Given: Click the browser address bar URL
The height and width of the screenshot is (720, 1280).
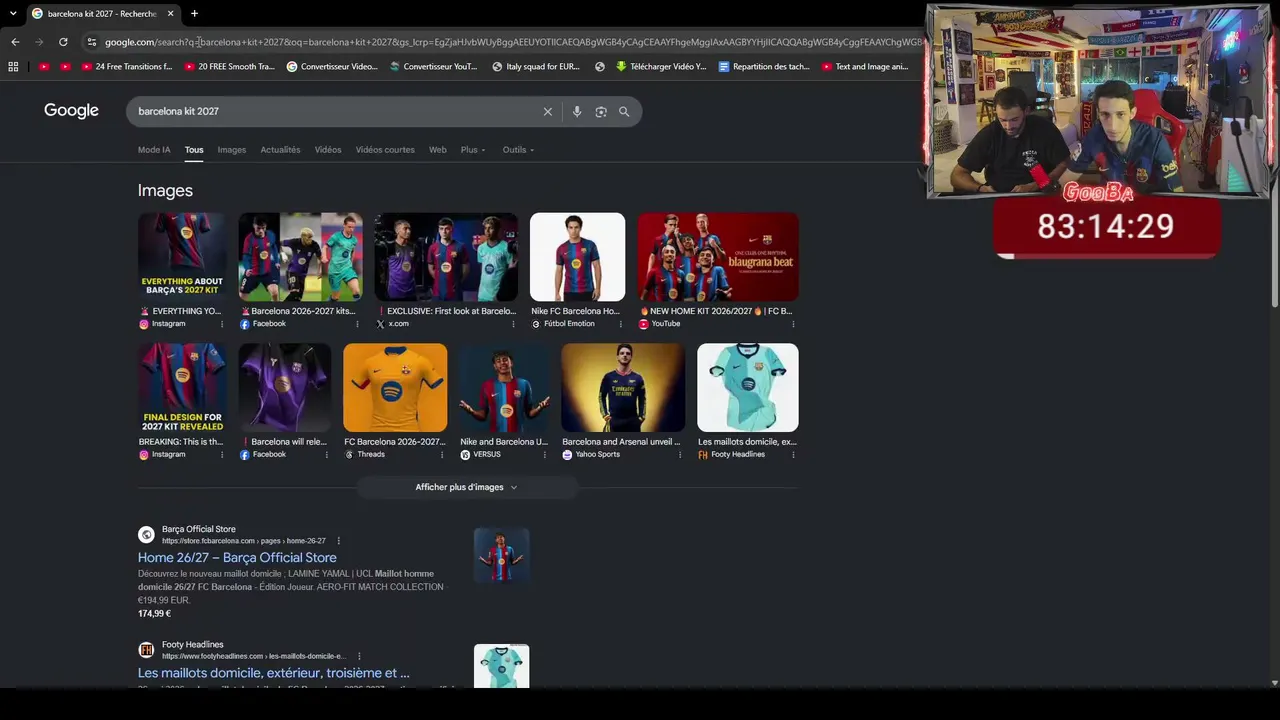Looking at the screenshot, I should [512, 42].
